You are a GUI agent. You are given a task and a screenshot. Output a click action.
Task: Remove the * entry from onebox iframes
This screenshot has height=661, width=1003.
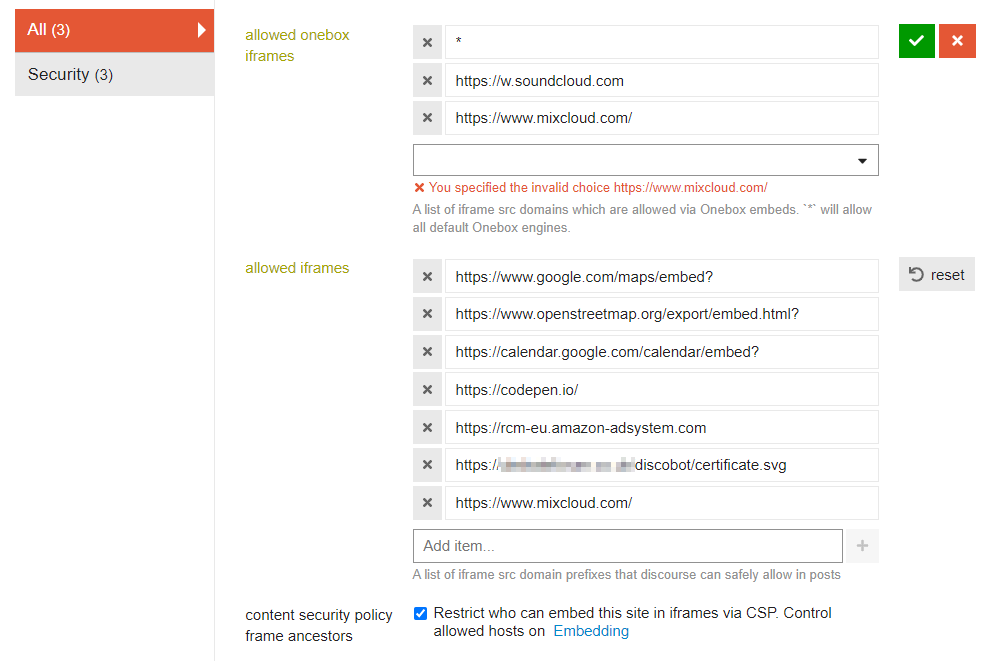[427, 42]
